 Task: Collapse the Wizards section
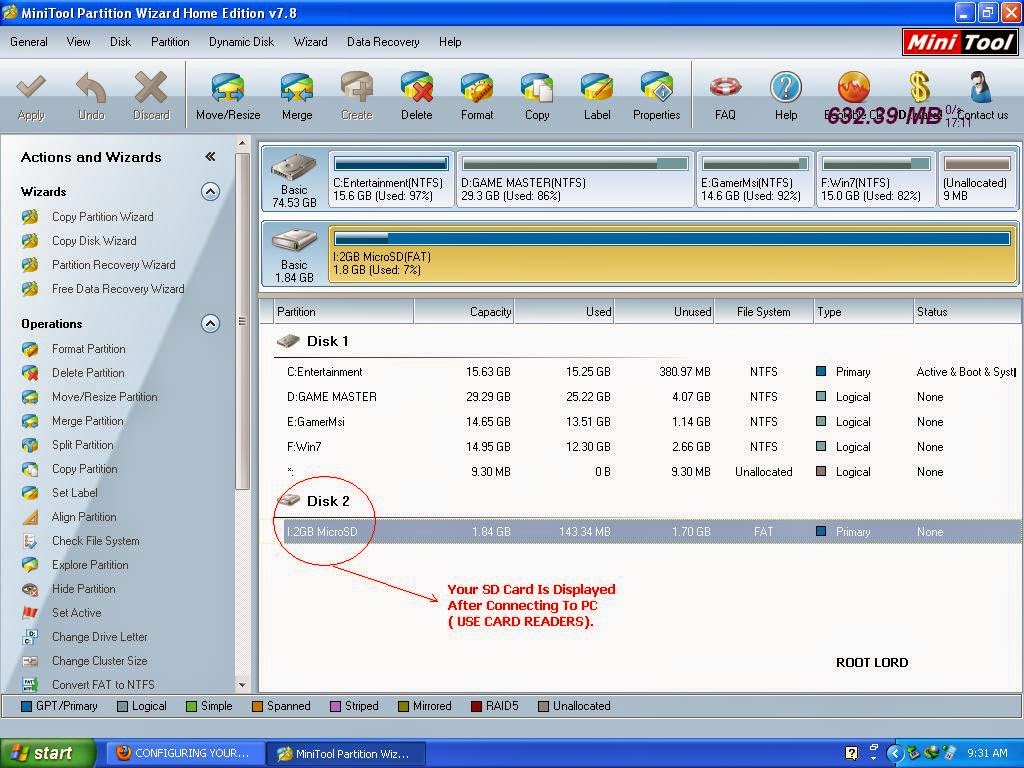(x=210, y=191)
